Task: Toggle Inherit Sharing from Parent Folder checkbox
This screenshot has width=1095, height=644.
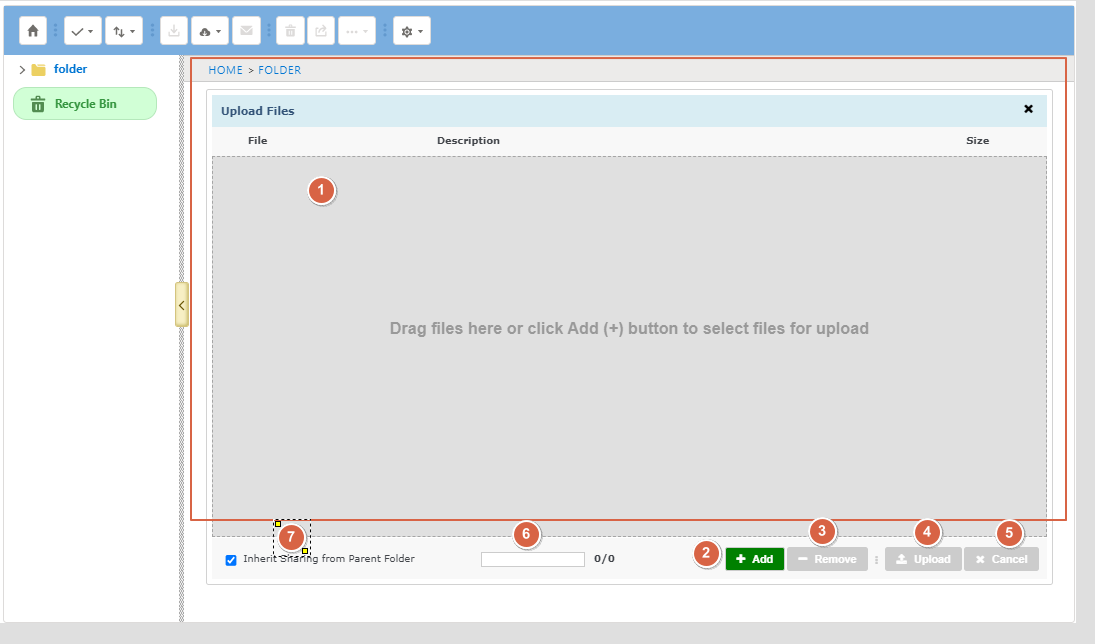Action: pyautogui.click(x=231, y=560)
